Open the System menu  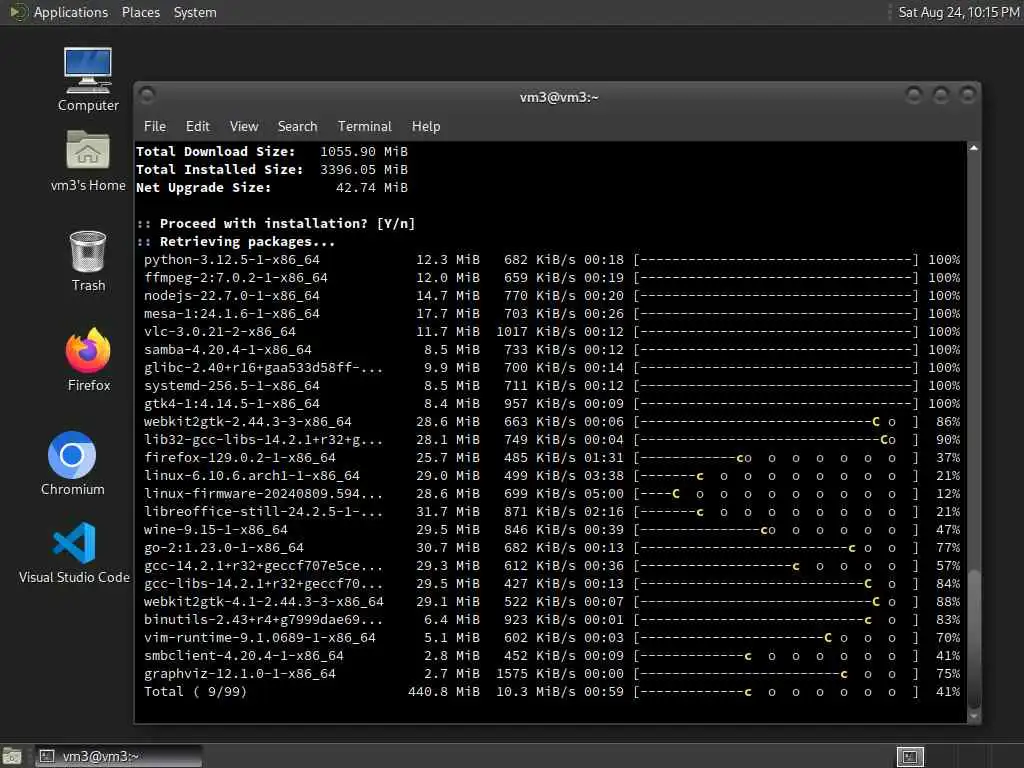tap(195, 12)
